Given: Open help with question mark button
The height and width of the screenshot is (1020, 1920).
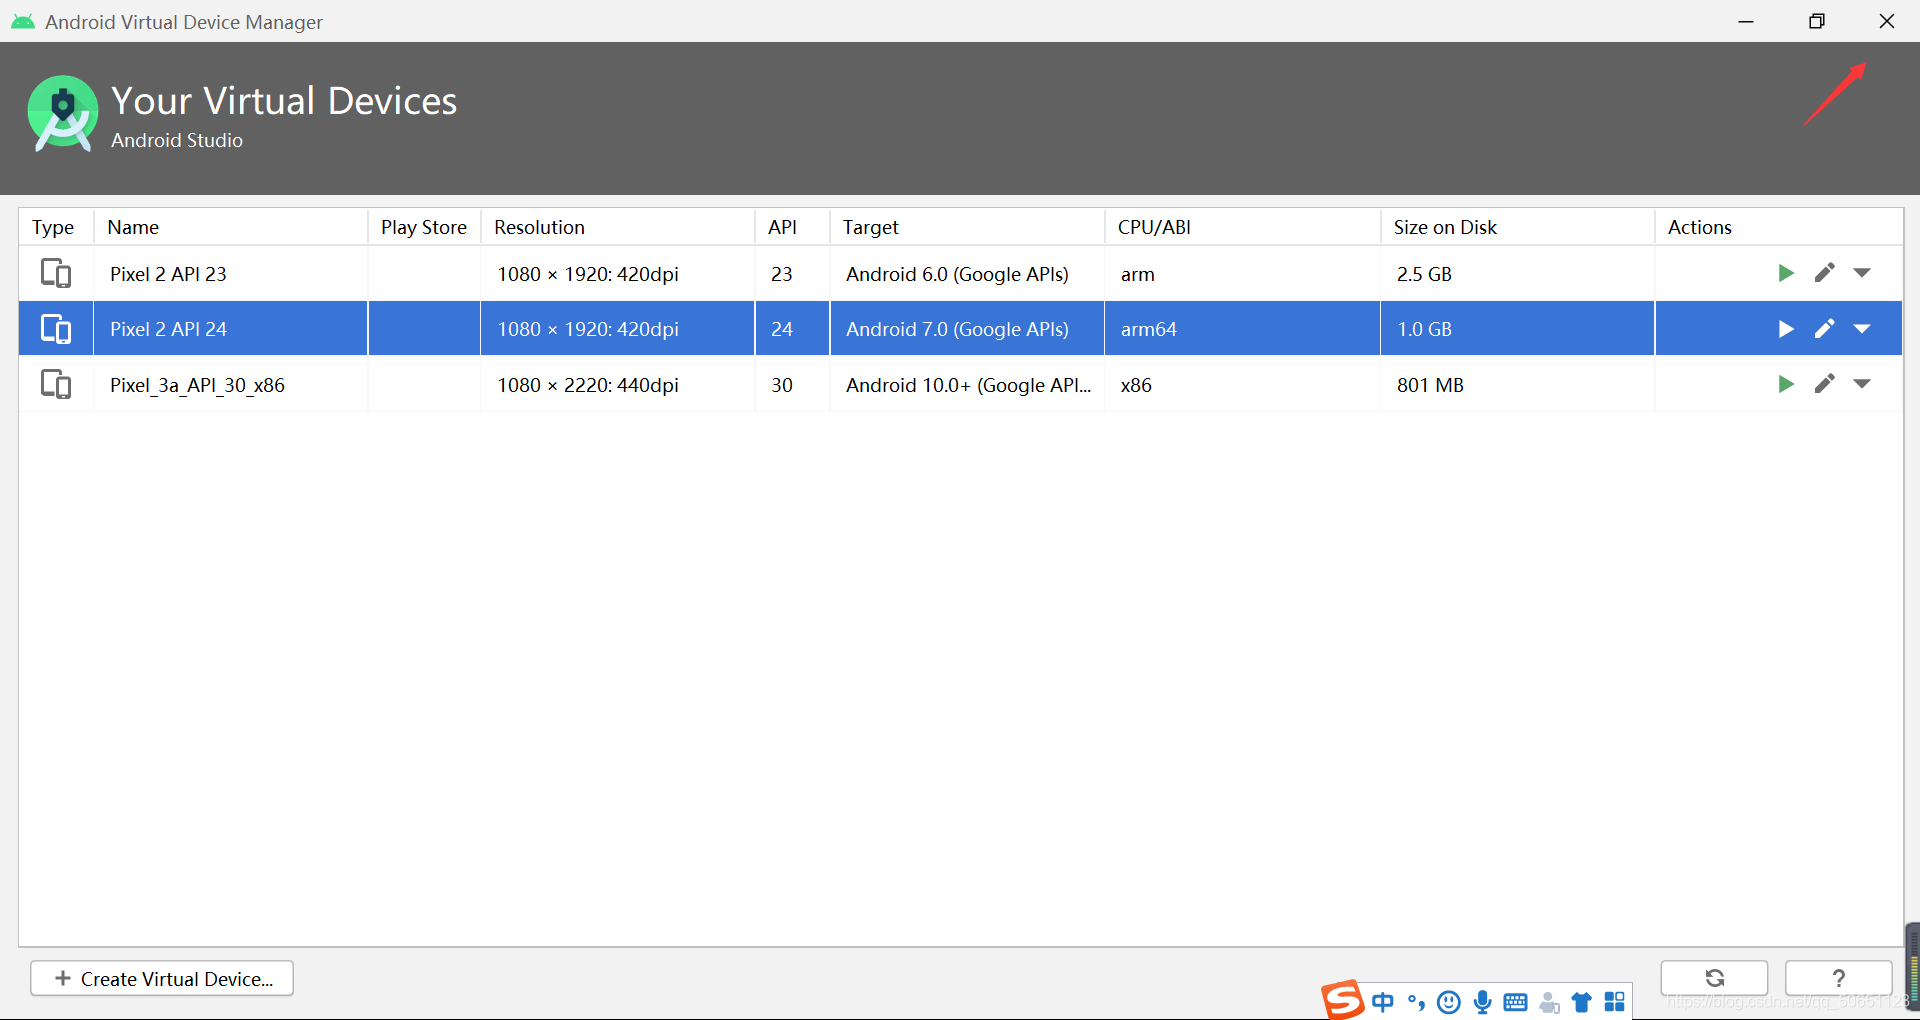Looking at the screenshot, I should (1838, 978).
